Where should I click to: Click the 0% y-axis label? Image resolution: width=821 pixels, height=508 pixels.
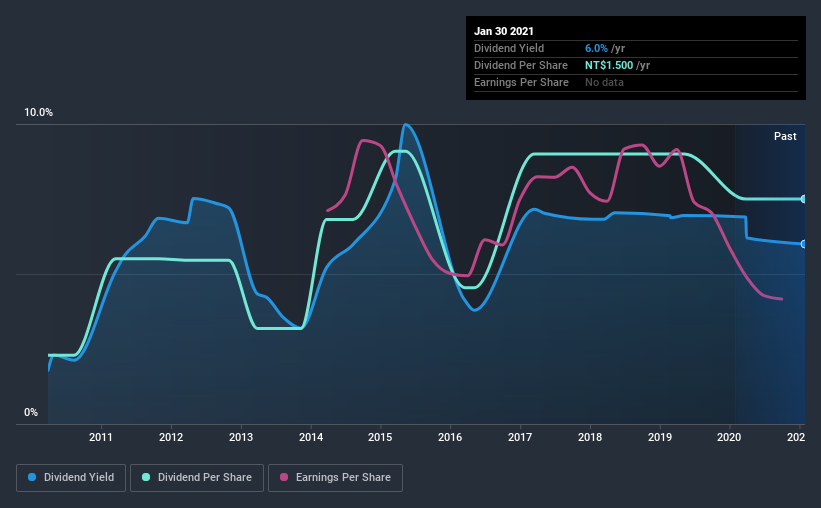tap(31, 413)
